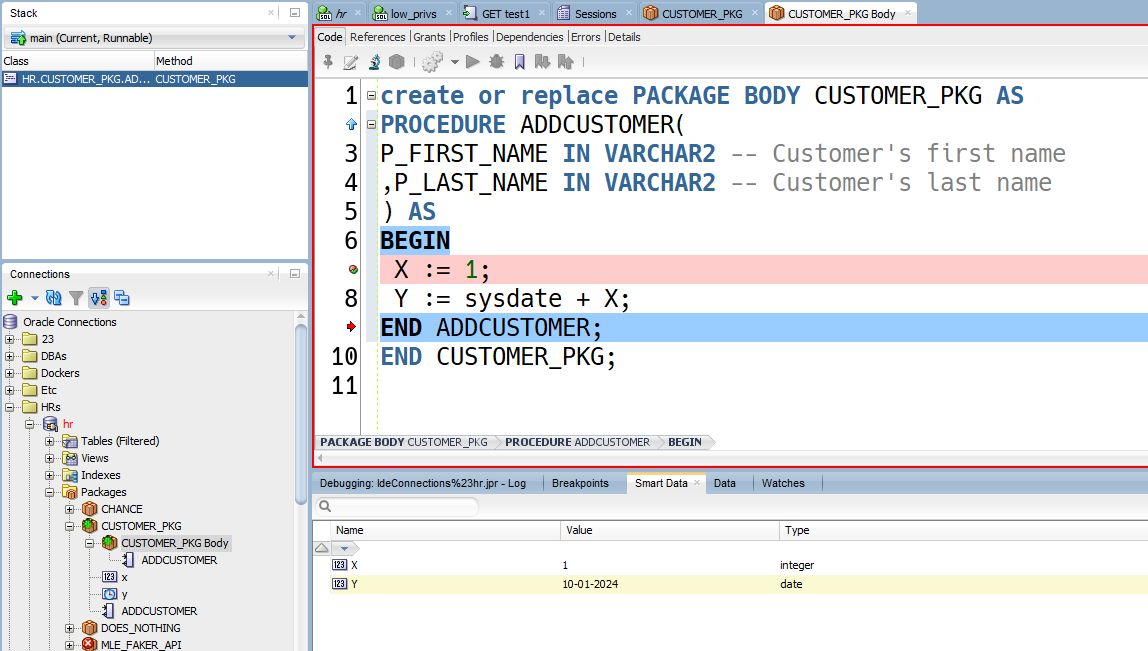This screenshot has height=651, width=1148.
Task: Sort Smart Data by Value column
Action: pyautogui.click(x=669, y=530)
